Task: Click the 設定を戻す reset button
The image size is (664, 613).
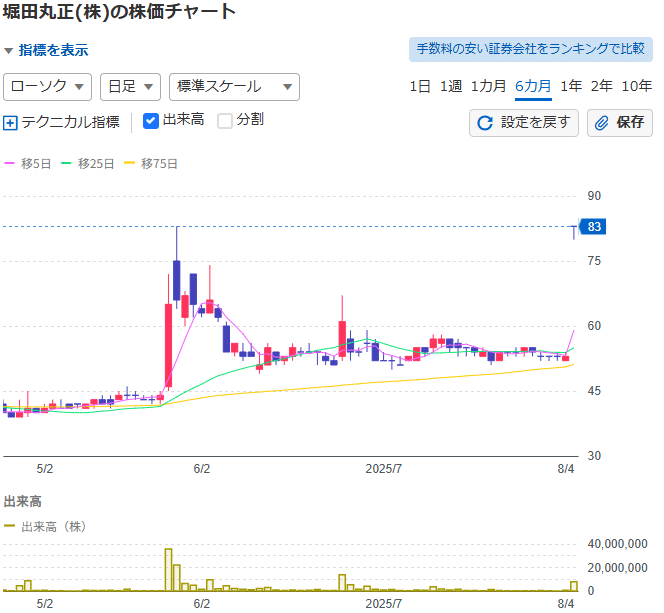Action: coord(524,123)
